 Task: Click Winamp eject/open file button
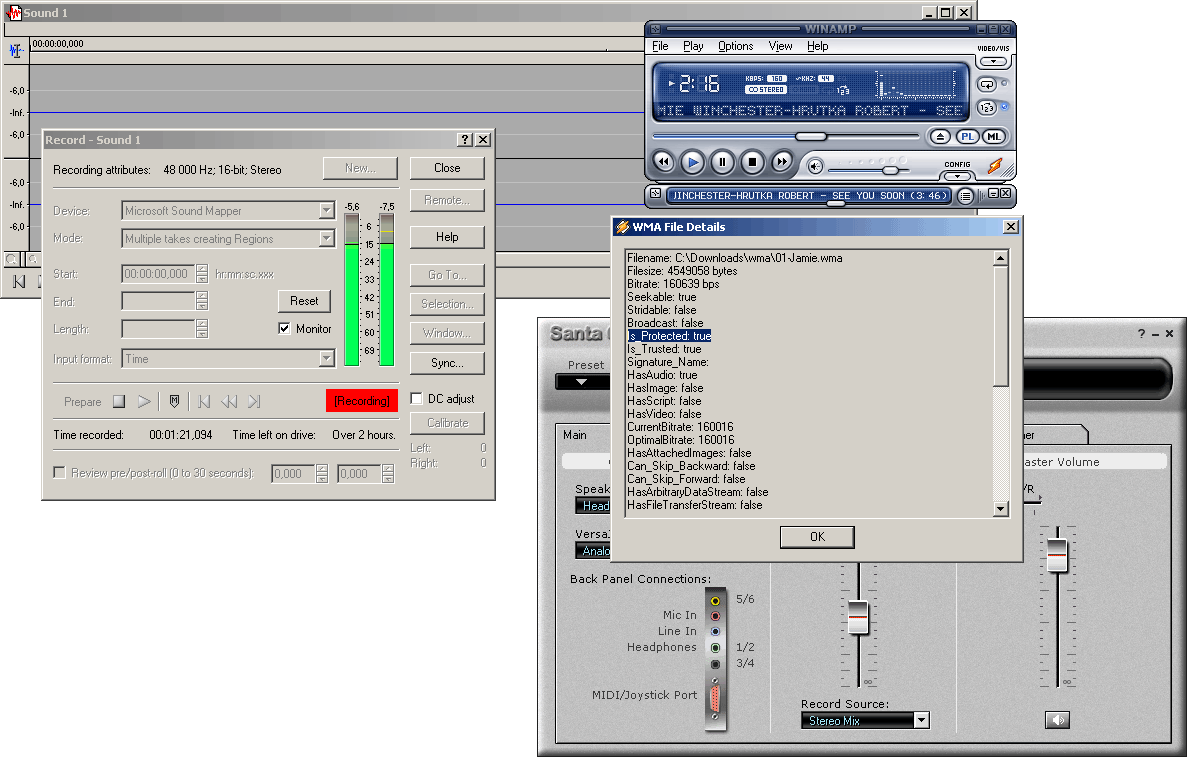939,137
